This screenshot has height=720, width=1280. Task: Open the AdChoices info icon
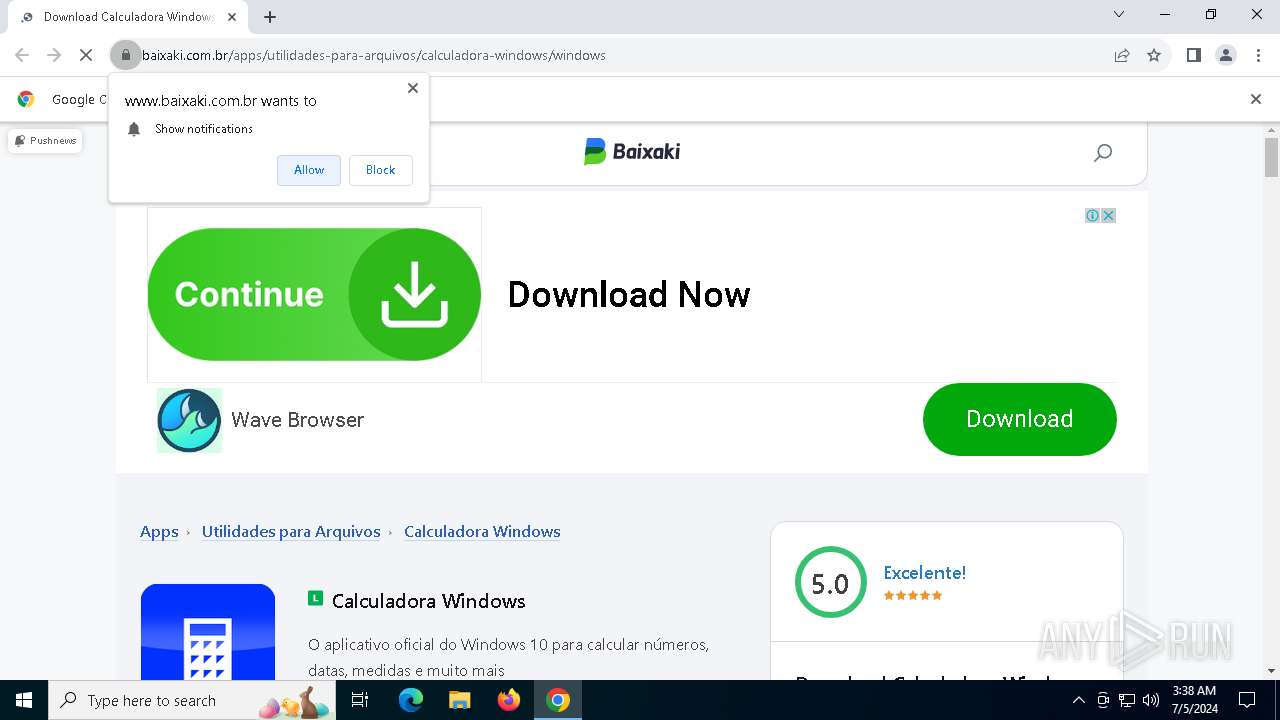1093,216
